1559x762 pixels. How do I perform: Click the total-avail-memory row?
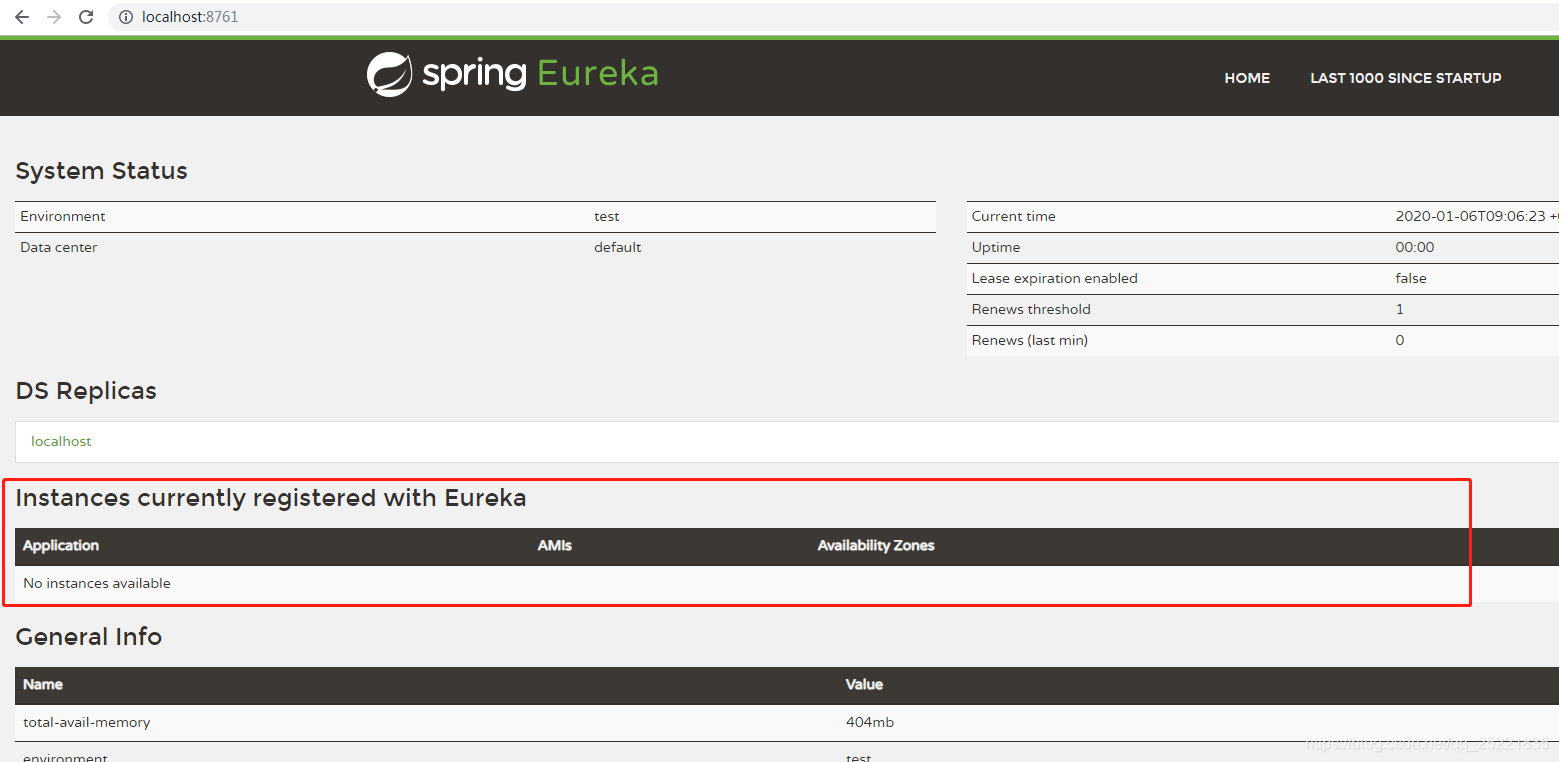click(x=86, y=722)
